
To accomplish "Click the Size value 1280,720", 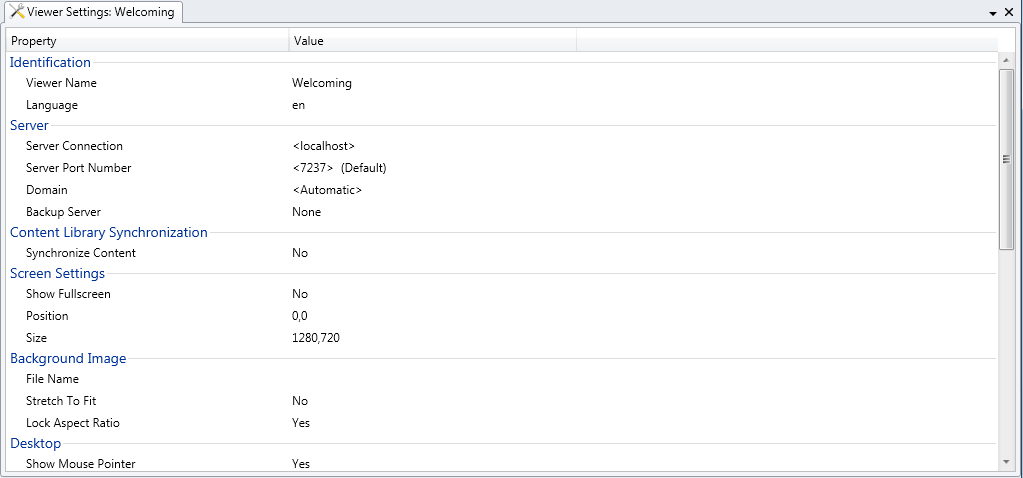I will pos(316,338).
